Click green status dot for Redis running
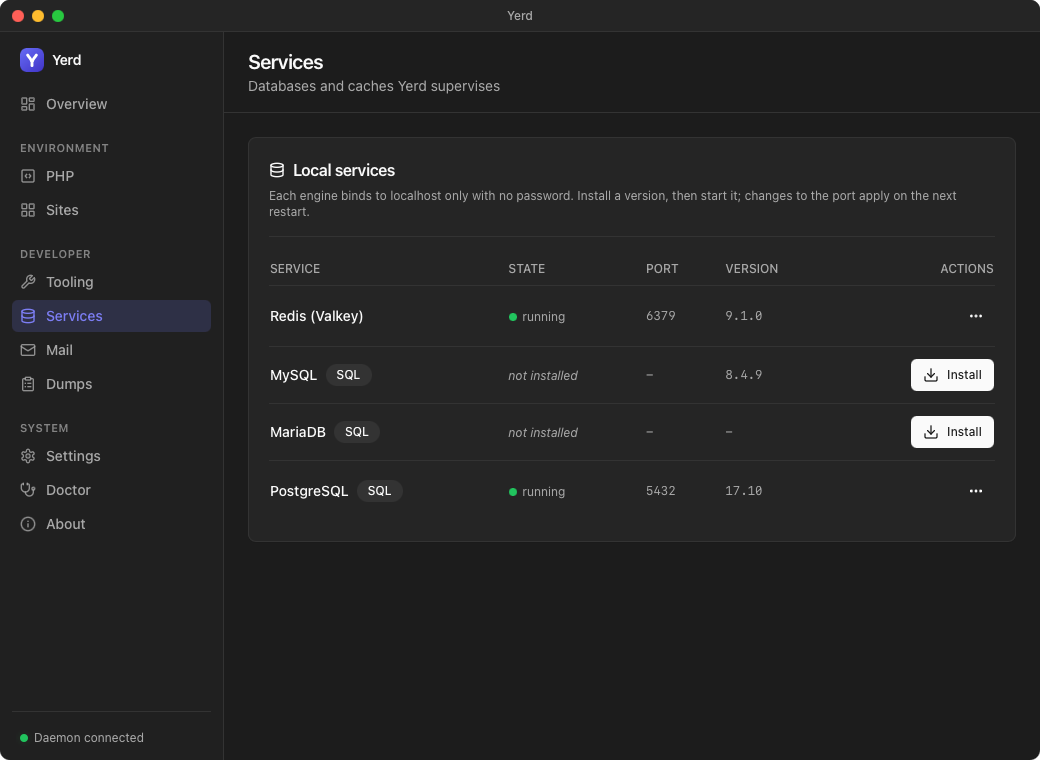The height and width of the screenshot is (760, 1040). (513, 317)
